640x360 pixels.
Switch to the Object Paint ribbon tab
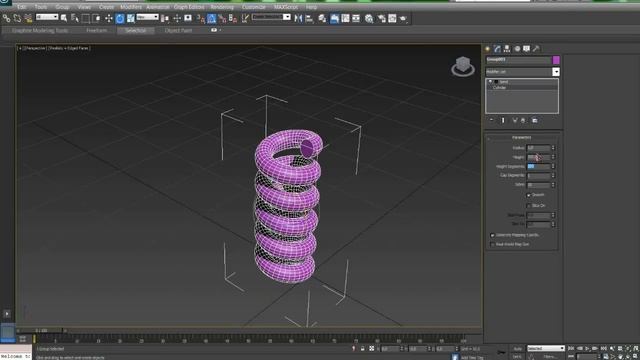[x=178, y=30]
